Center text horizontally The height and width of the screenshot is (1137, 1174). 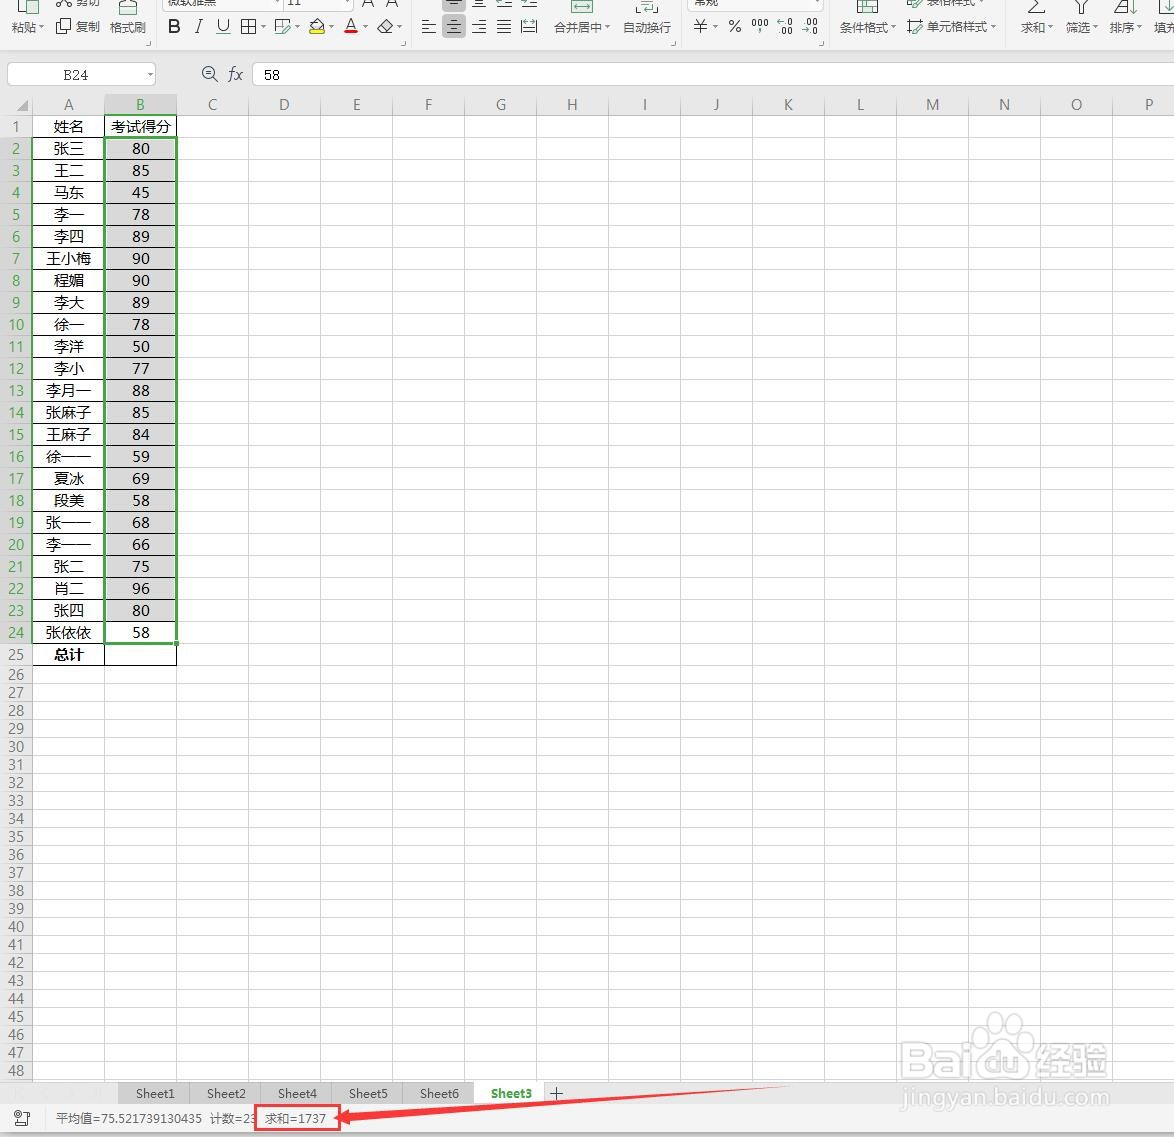click(454, 27)
